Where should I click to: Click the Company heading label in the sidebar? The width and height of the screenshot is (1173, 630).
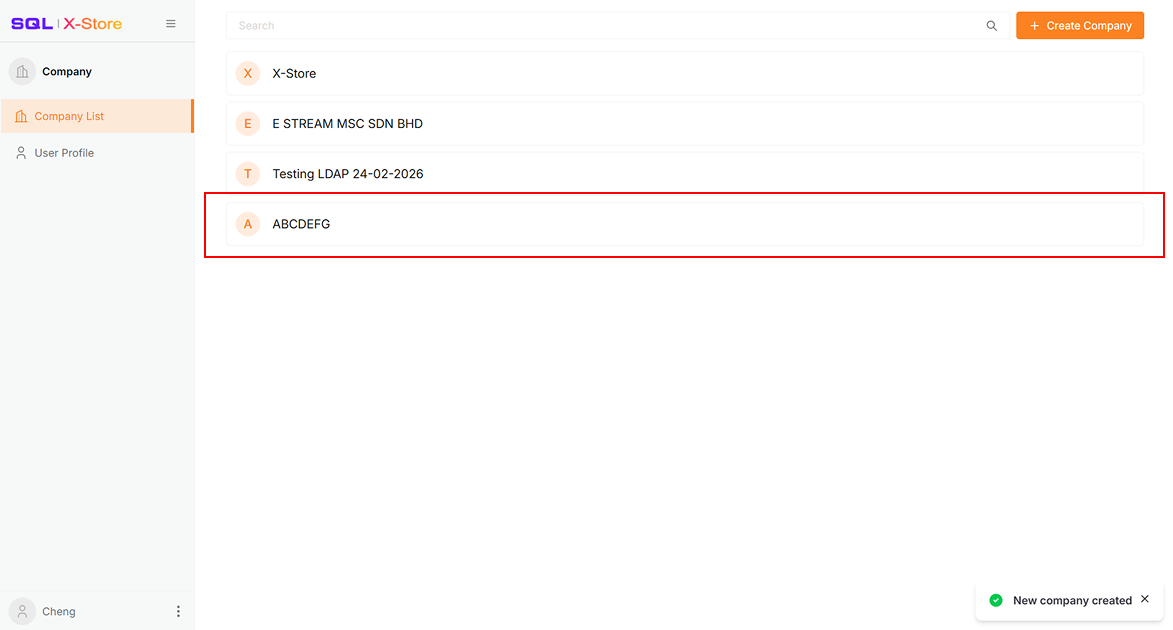pos(67,72)
